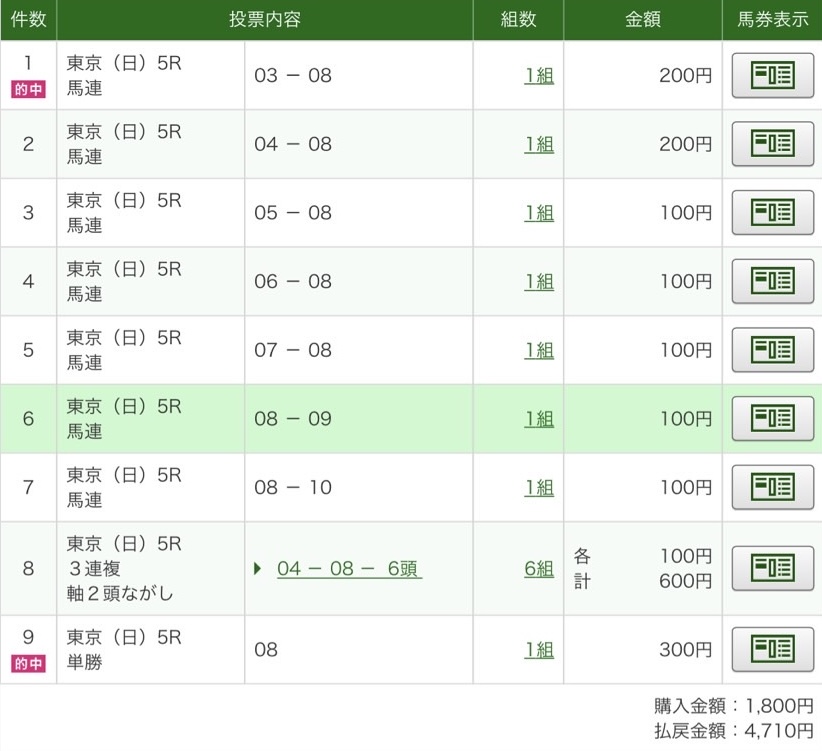Select the 的中 badge in row 1
This screenshot has width=822, height=751.
click(x=28, y=89)
